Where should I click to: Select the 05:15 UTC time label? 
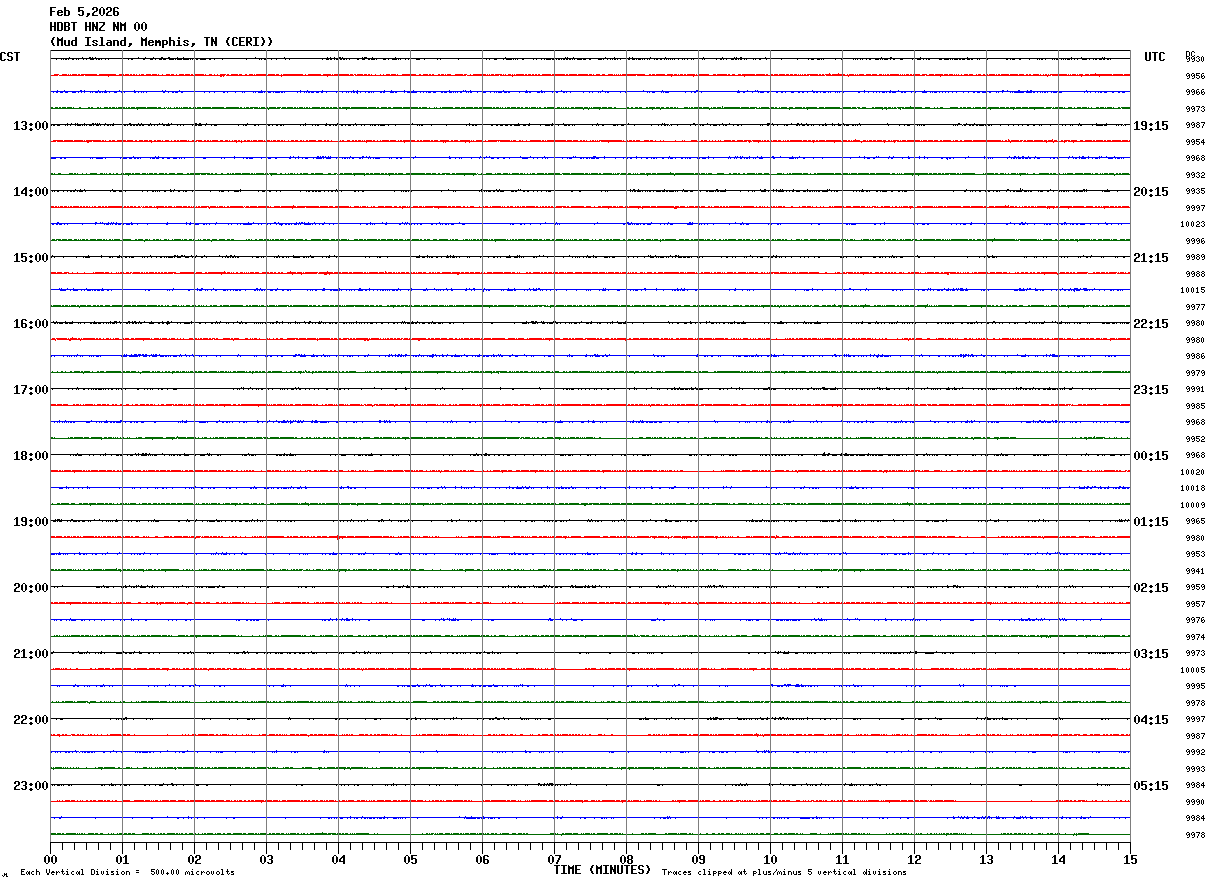point(1151,786)
